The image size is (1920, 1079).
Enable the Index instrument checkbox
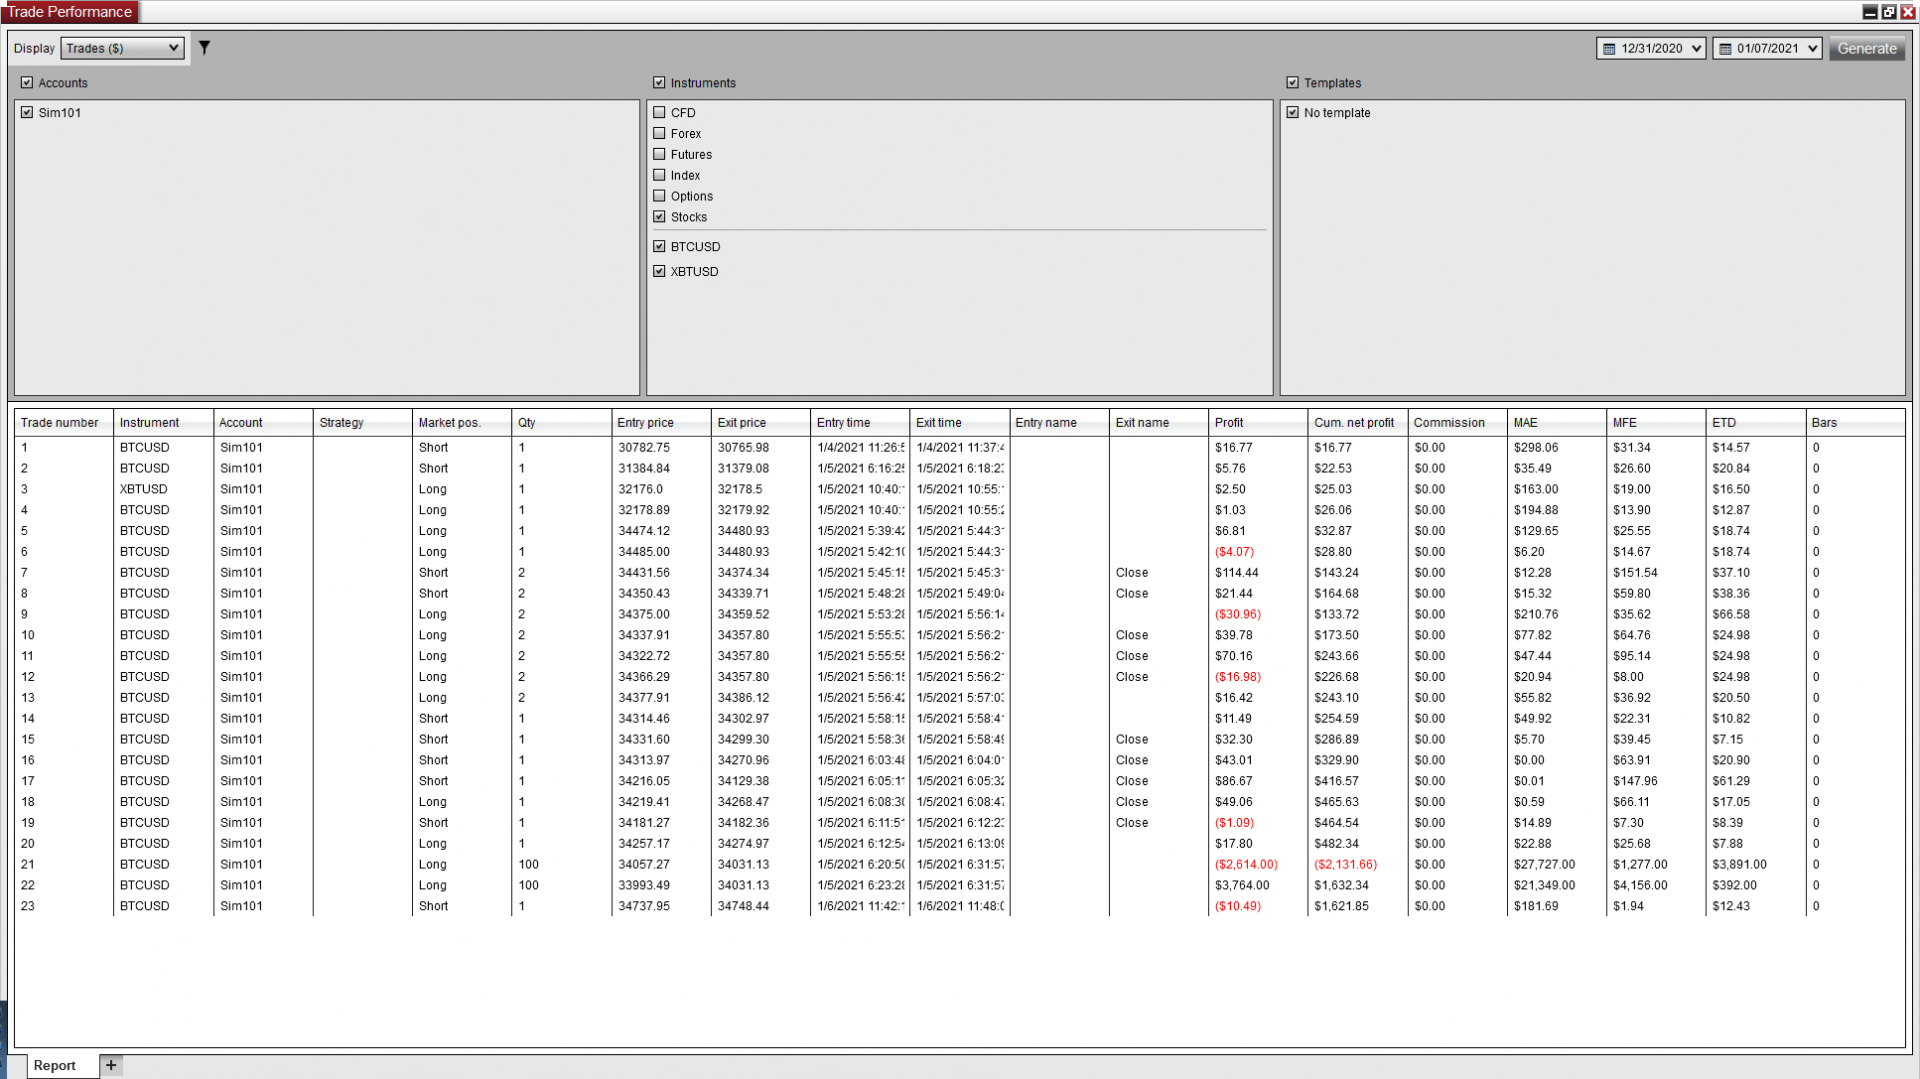tap(659, 175)
